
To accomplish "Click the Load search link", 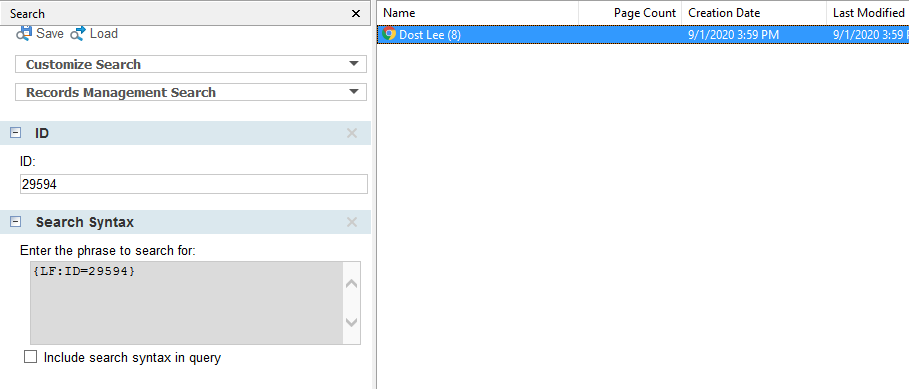I will (x=104, y=34).
